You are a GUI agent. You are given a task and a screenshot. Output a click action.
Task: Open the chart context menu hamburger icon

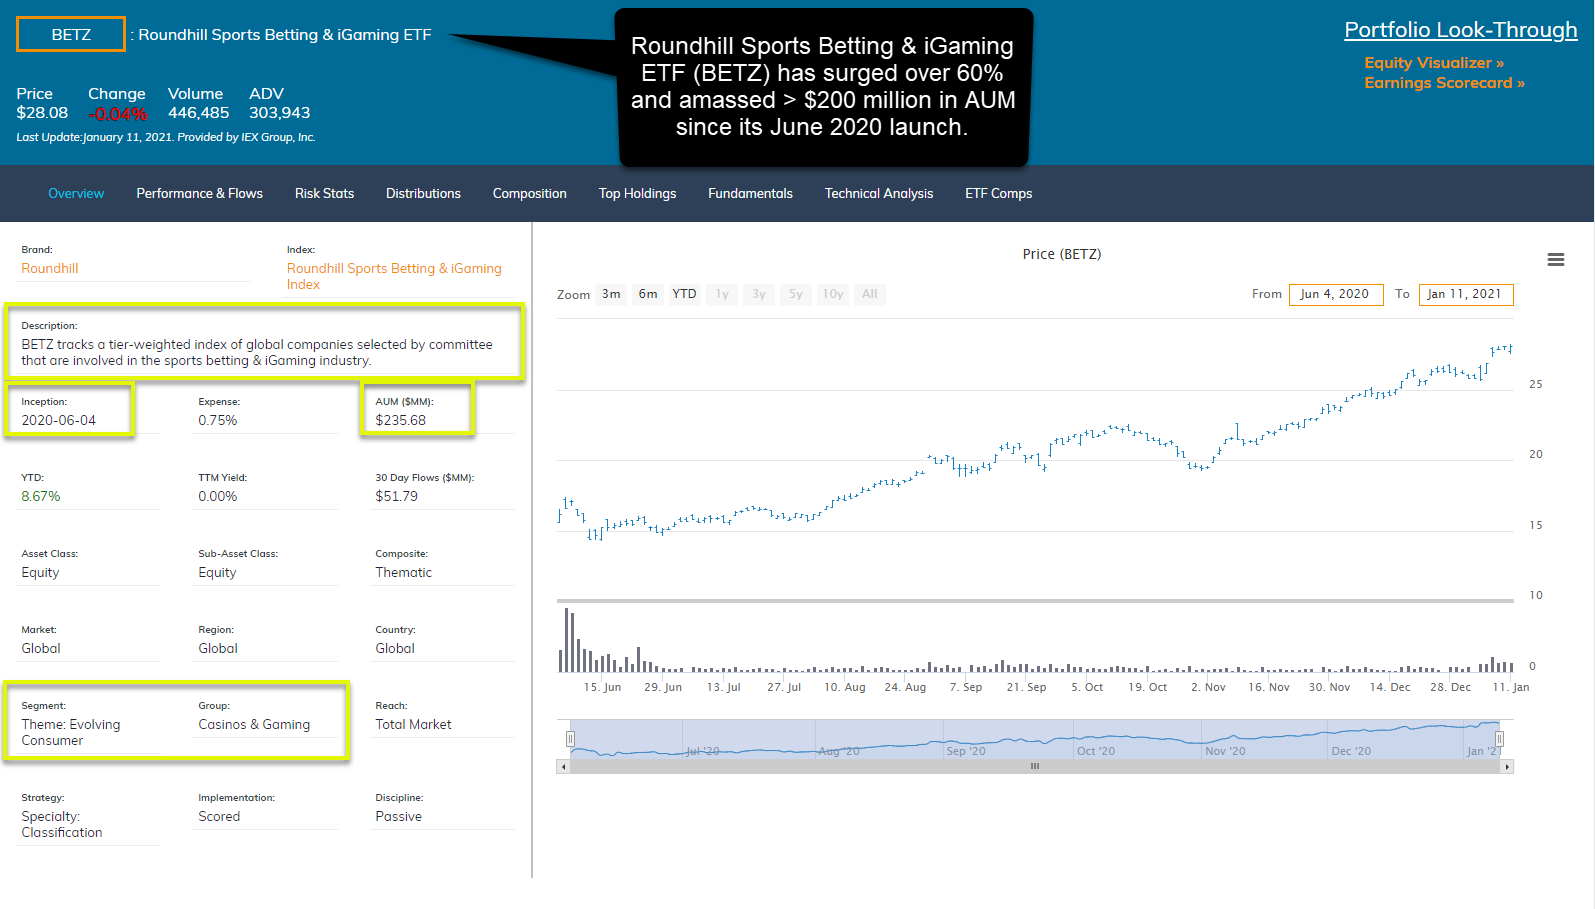tap(1555, 259)
